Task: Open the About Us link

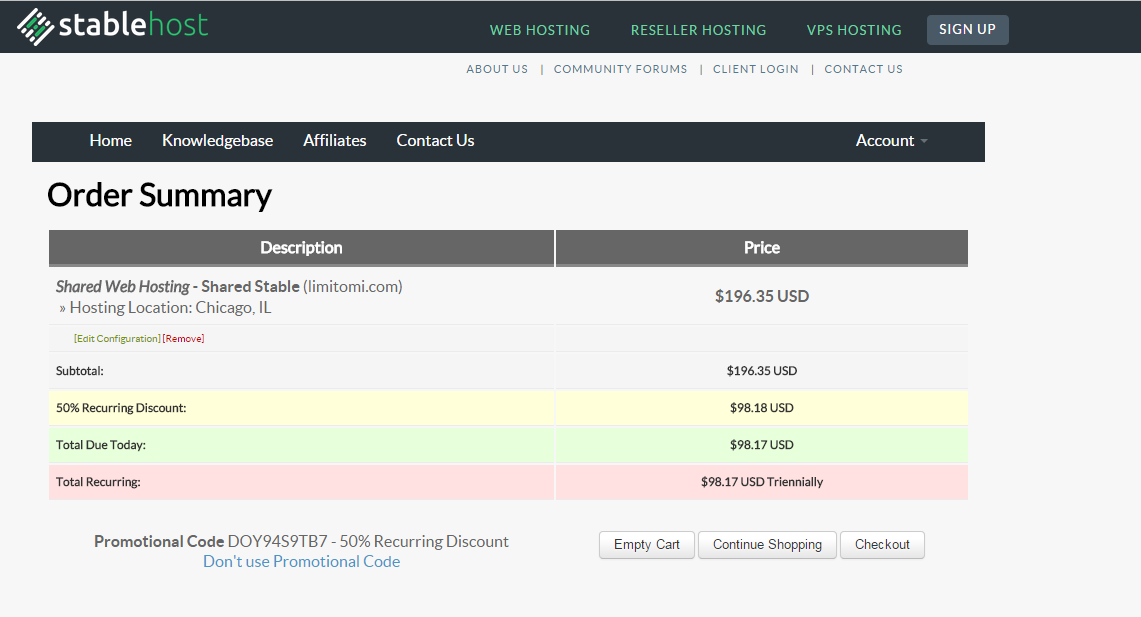Action: 497,69
